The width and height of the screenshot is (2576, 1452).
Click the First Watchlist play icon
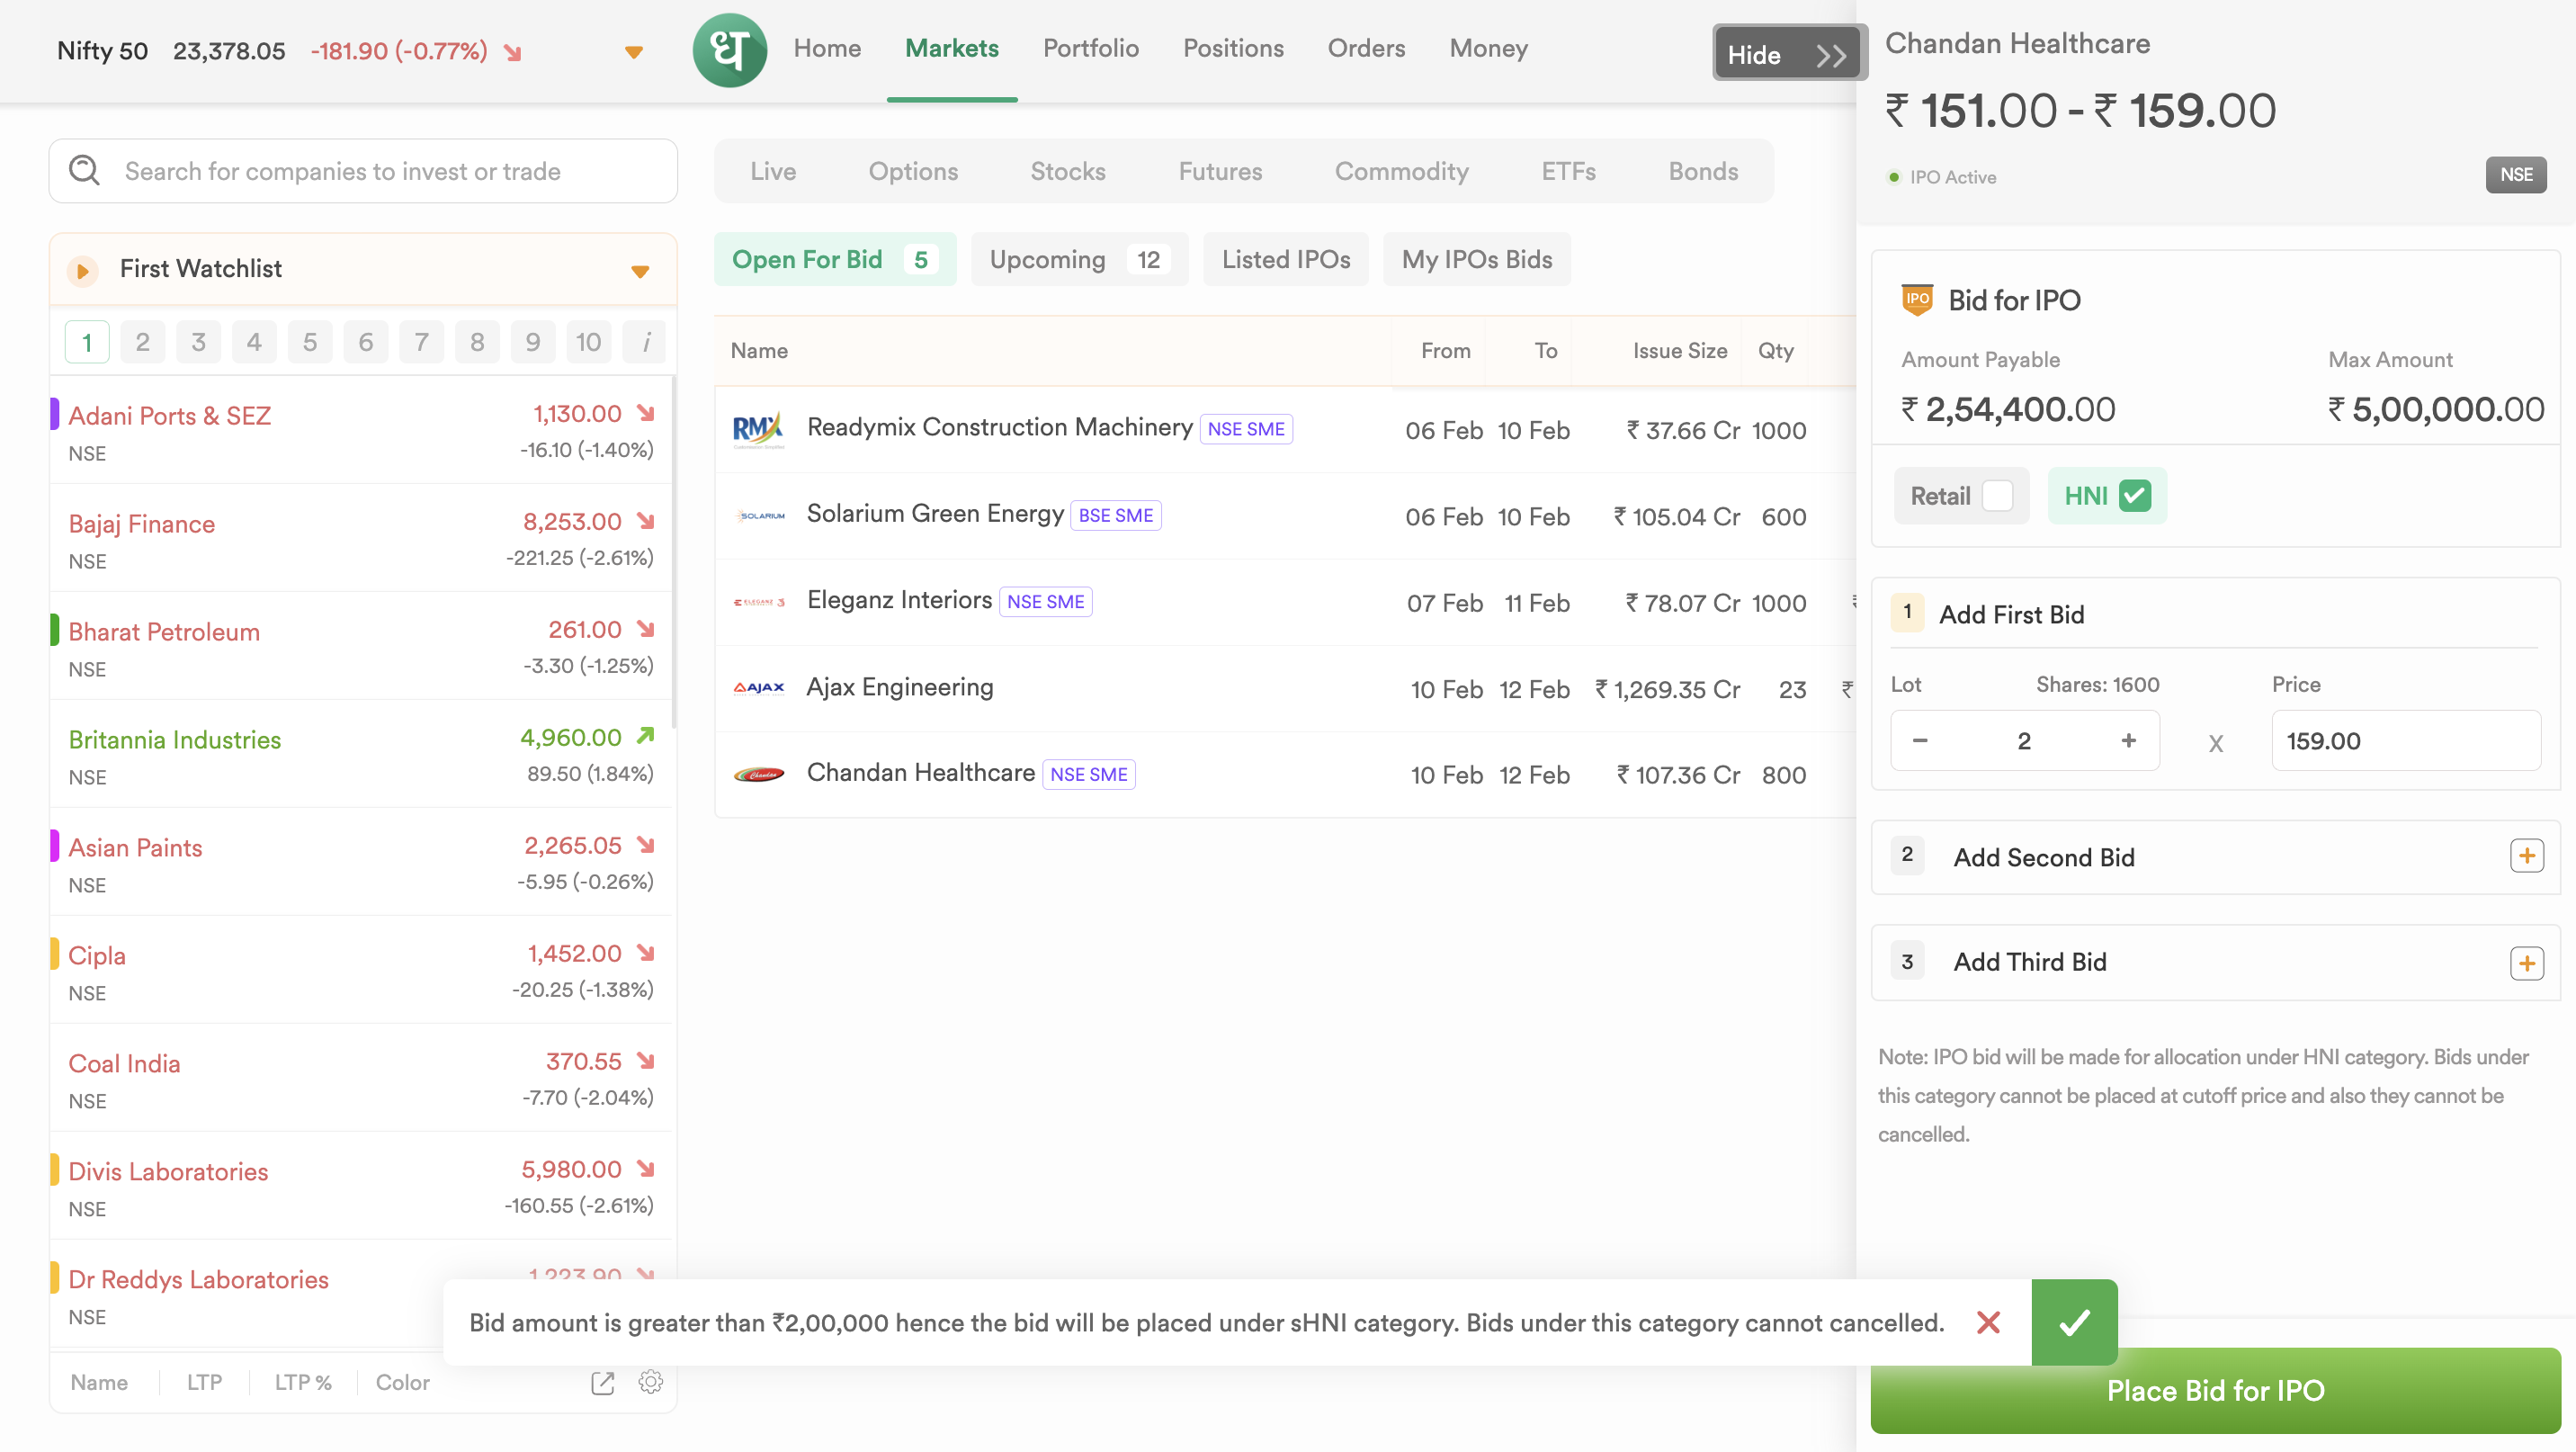pyautogui.click(x=83, y=270)
